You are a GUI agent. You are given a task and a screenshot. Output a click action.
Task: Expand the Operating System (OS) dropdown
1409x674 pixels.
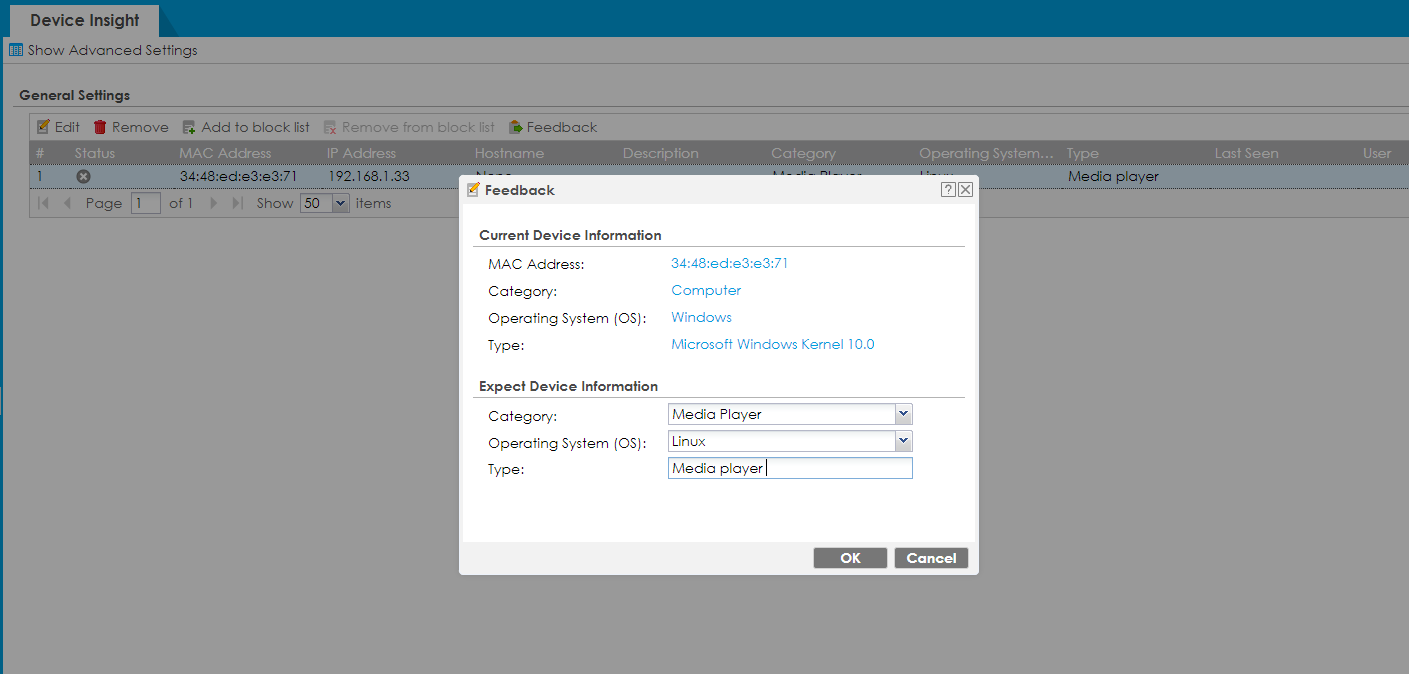[903, 441]
